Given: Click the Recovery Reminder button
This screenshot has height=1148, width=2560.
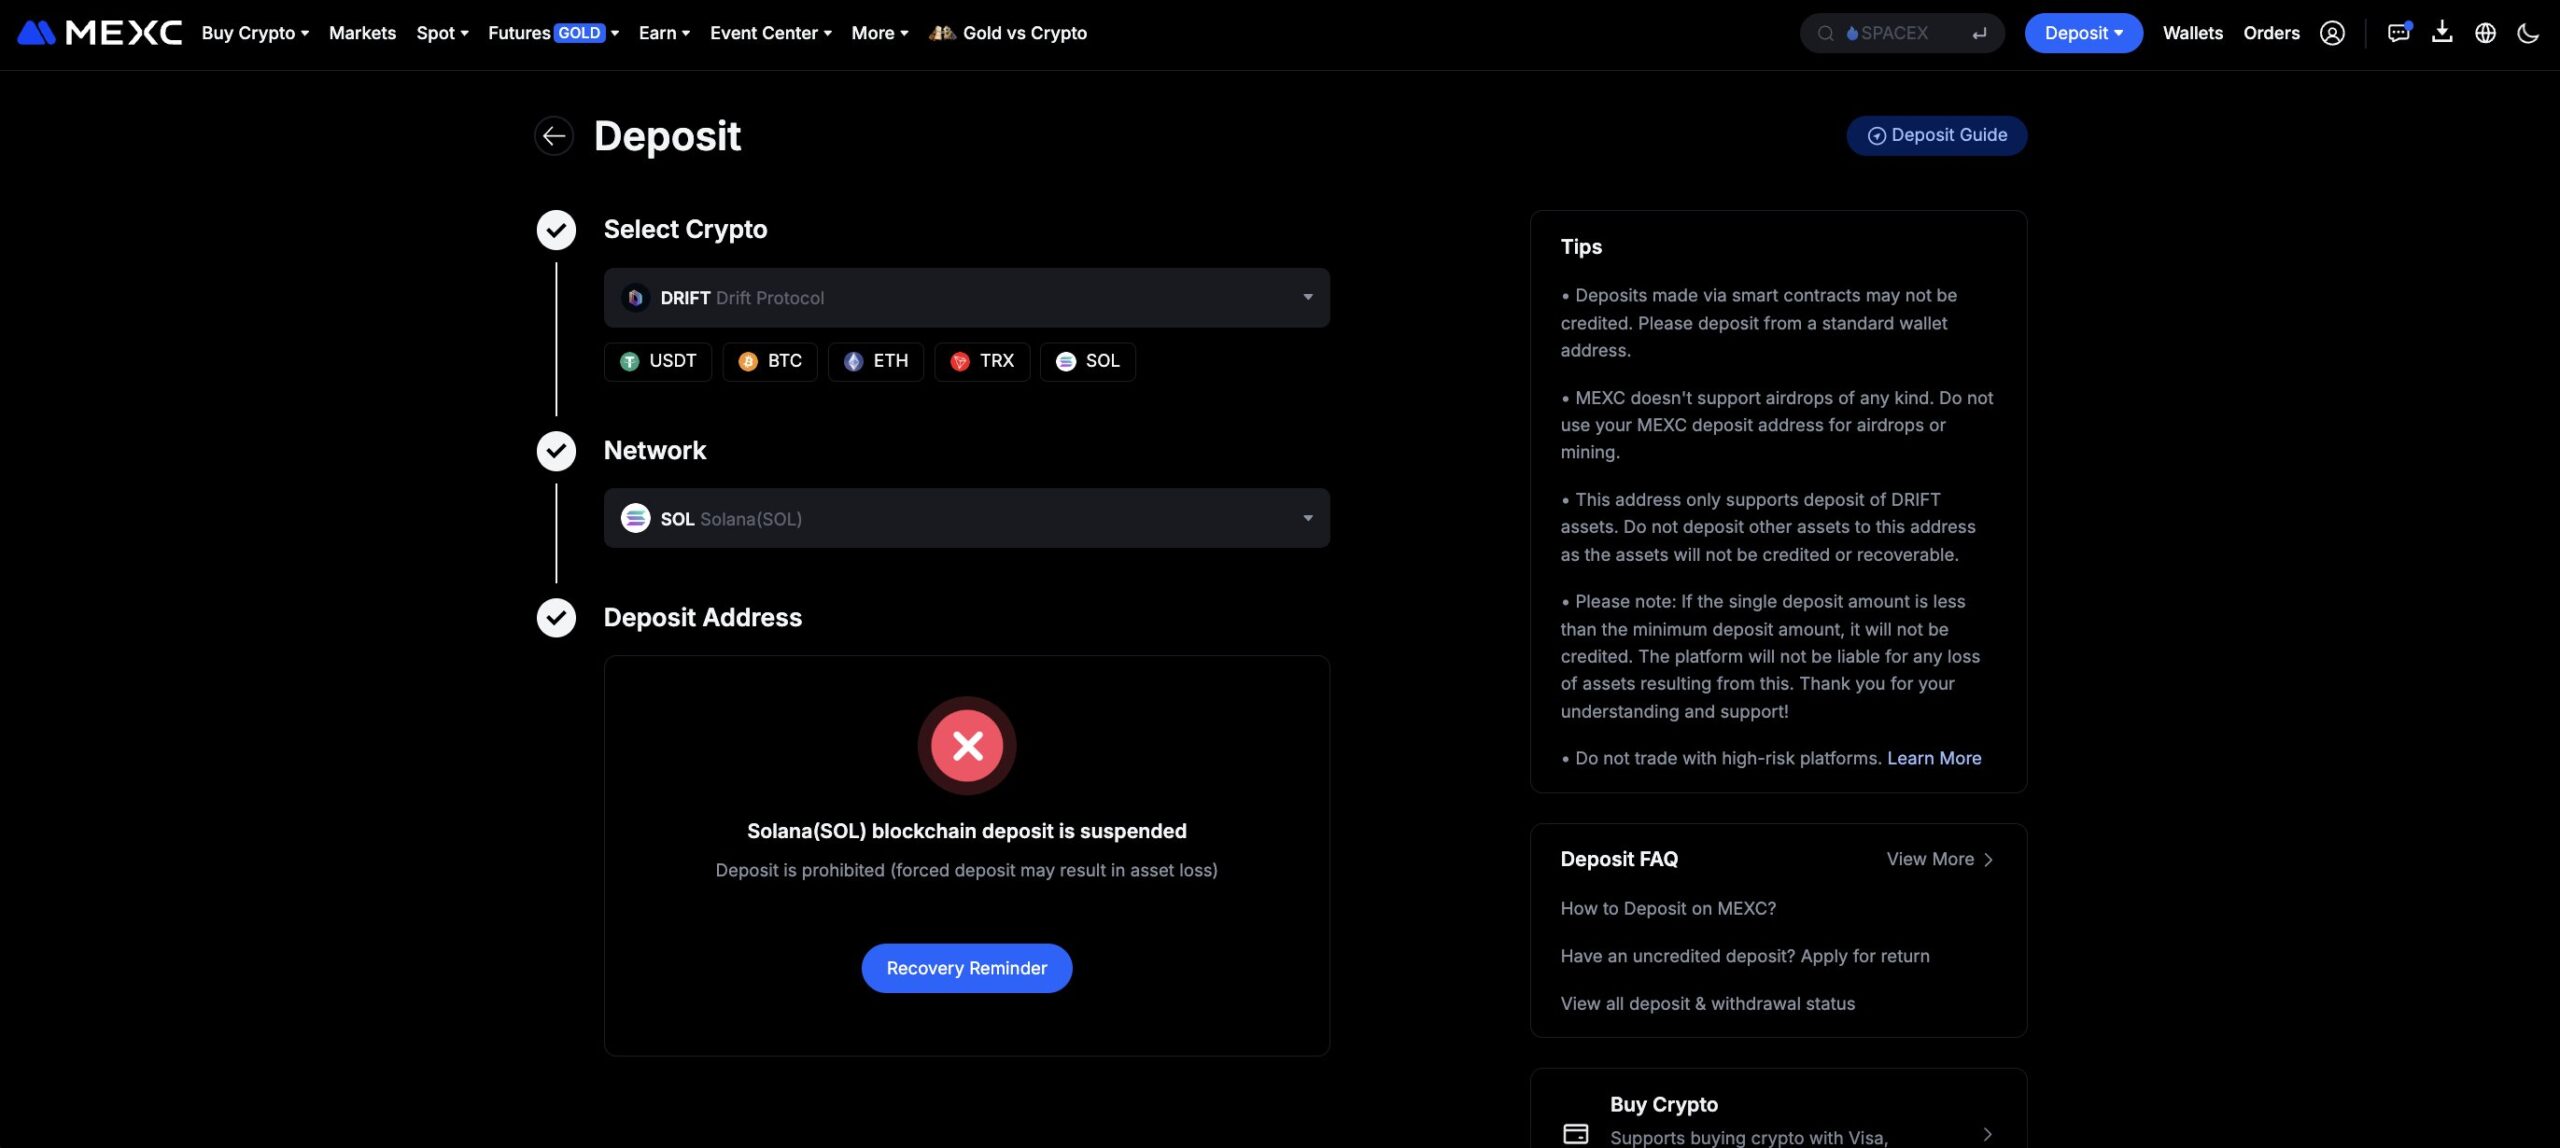Looking at the screenshot, I should click(x=966, y=968).
